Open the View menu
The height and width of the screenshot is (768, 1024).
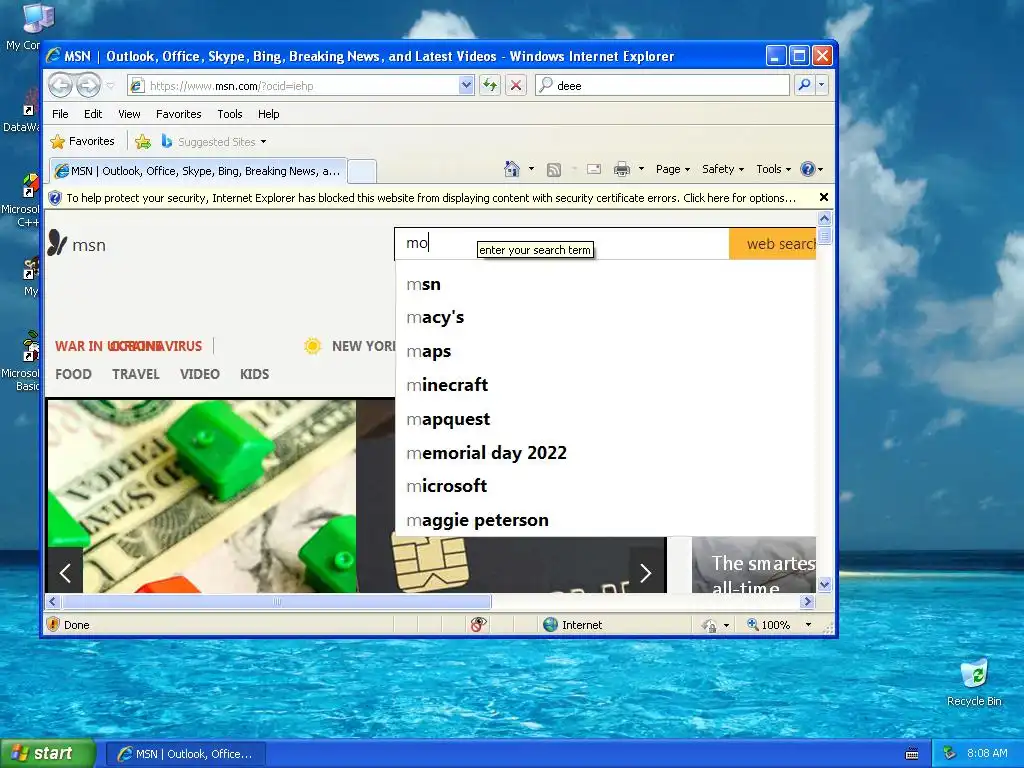[x=129, y=114]
